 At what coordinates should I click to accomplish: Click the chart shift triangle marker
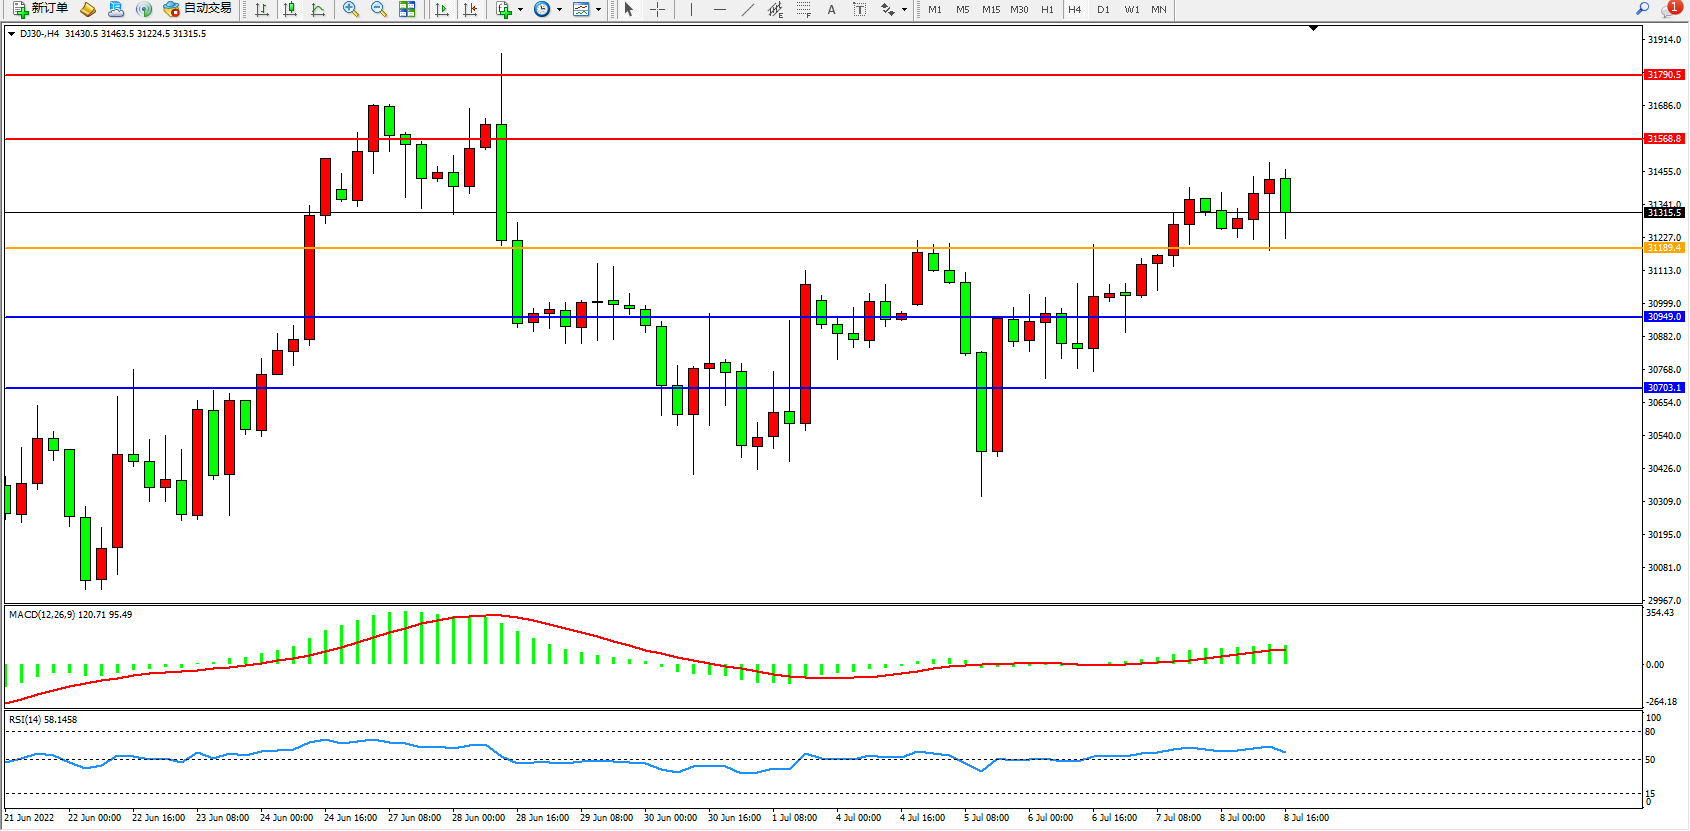[x=1313, y=28]
